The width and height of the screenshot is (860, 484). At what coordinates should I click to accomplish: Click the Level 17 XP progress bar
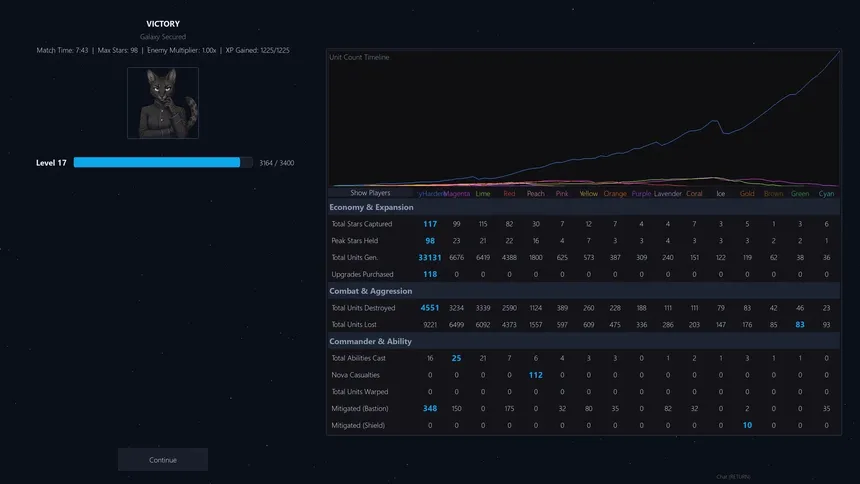pyautogui.click(x=163, y=162)
